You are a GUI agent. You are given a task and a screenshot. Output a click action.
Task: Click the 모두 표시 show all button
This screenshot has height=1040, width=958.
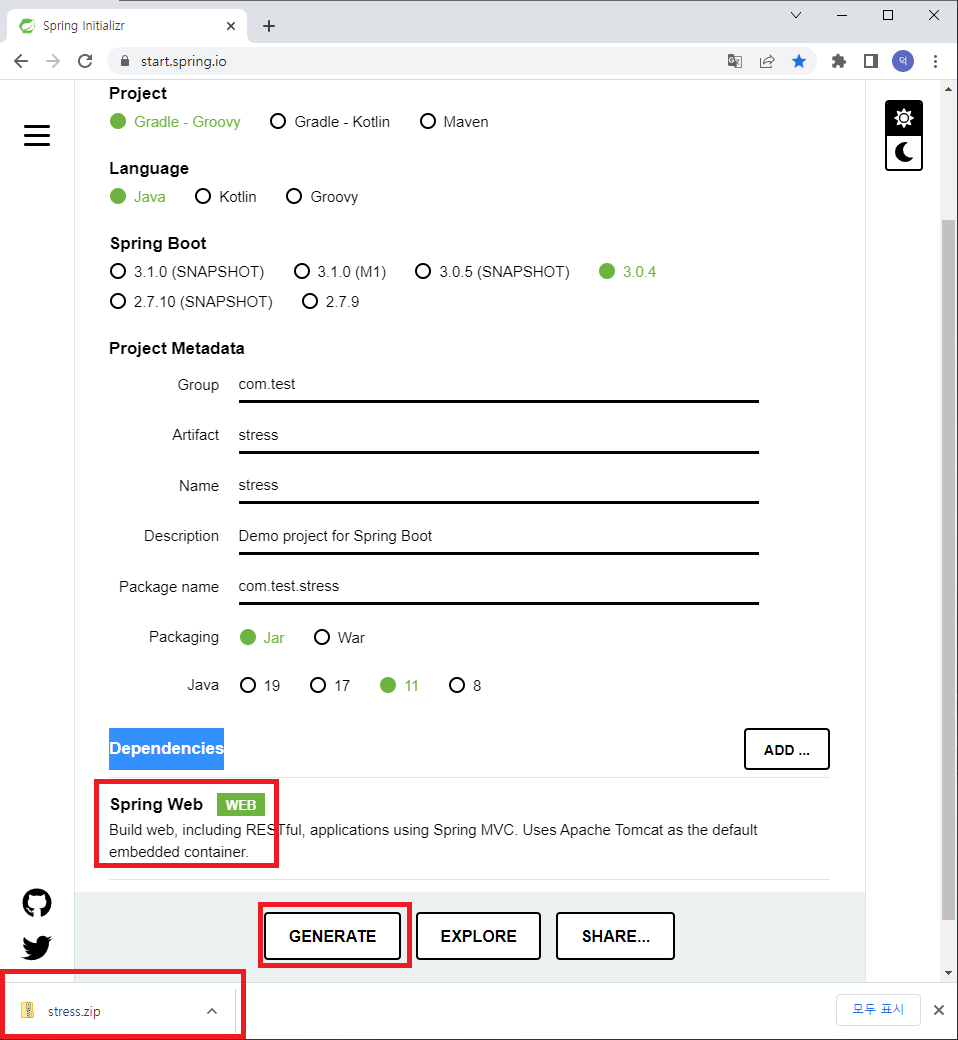878,1009
